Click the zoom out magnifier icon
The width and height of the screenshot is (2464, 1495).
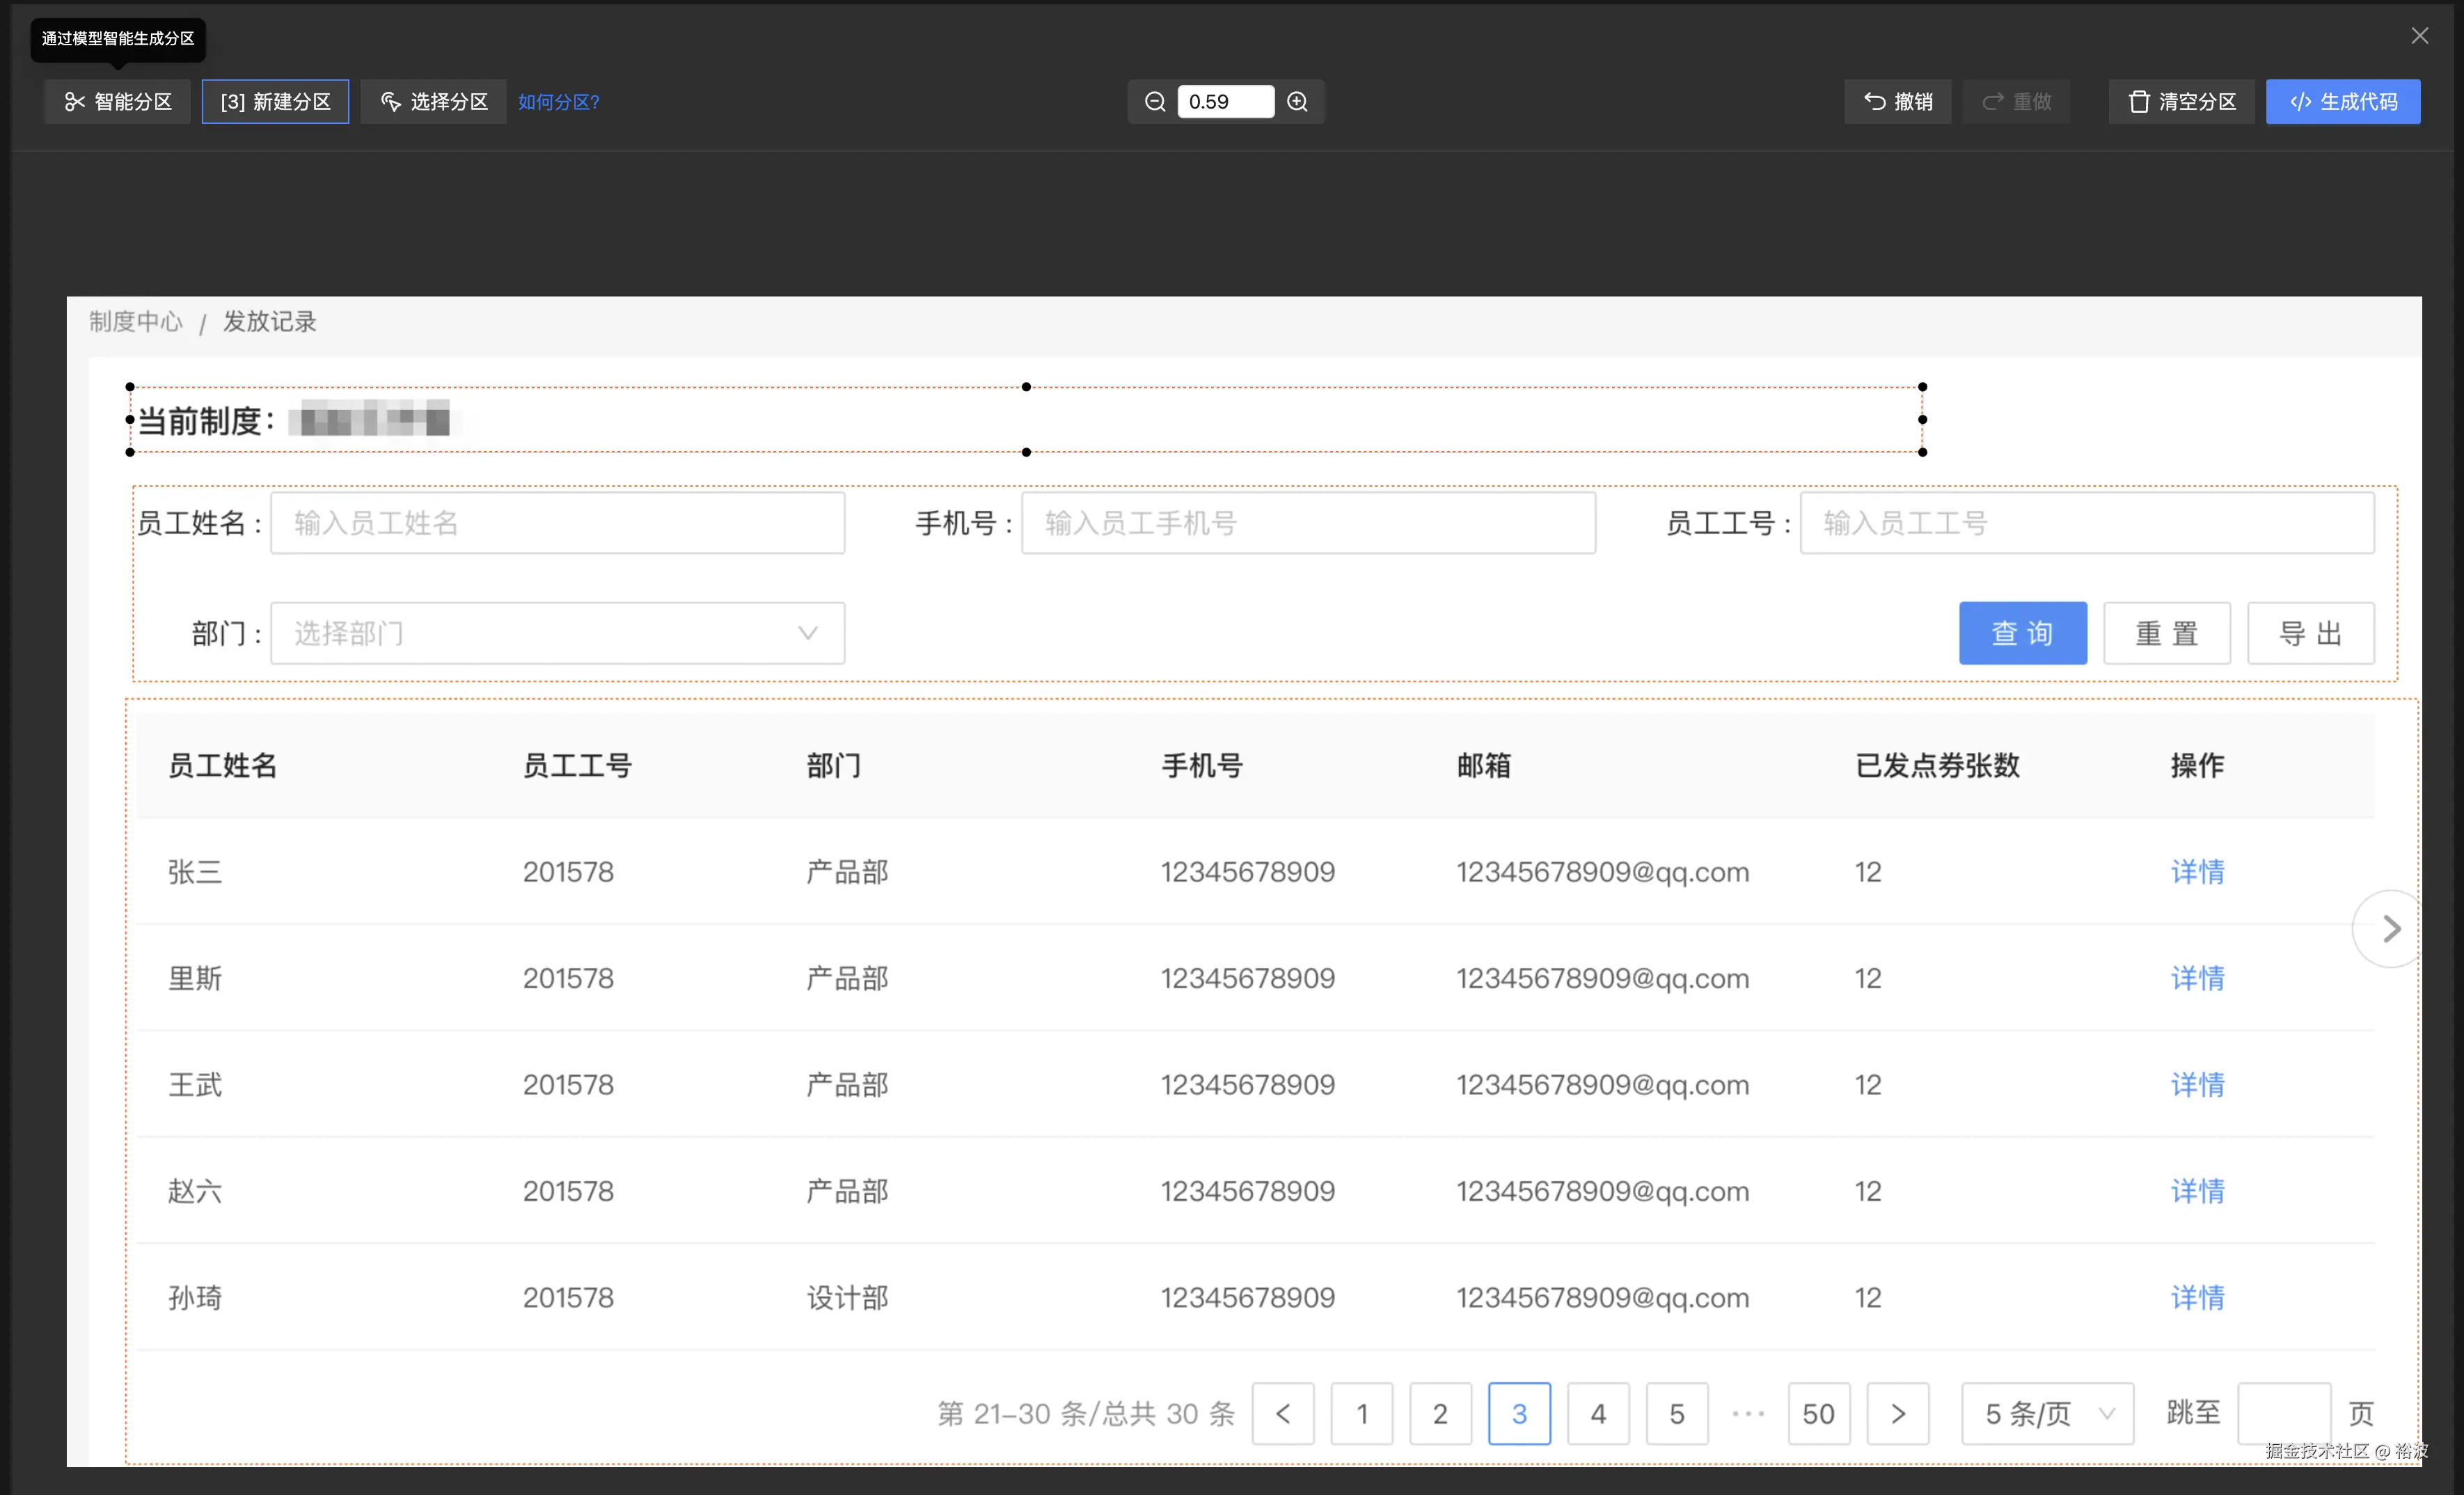point(1154,102)
